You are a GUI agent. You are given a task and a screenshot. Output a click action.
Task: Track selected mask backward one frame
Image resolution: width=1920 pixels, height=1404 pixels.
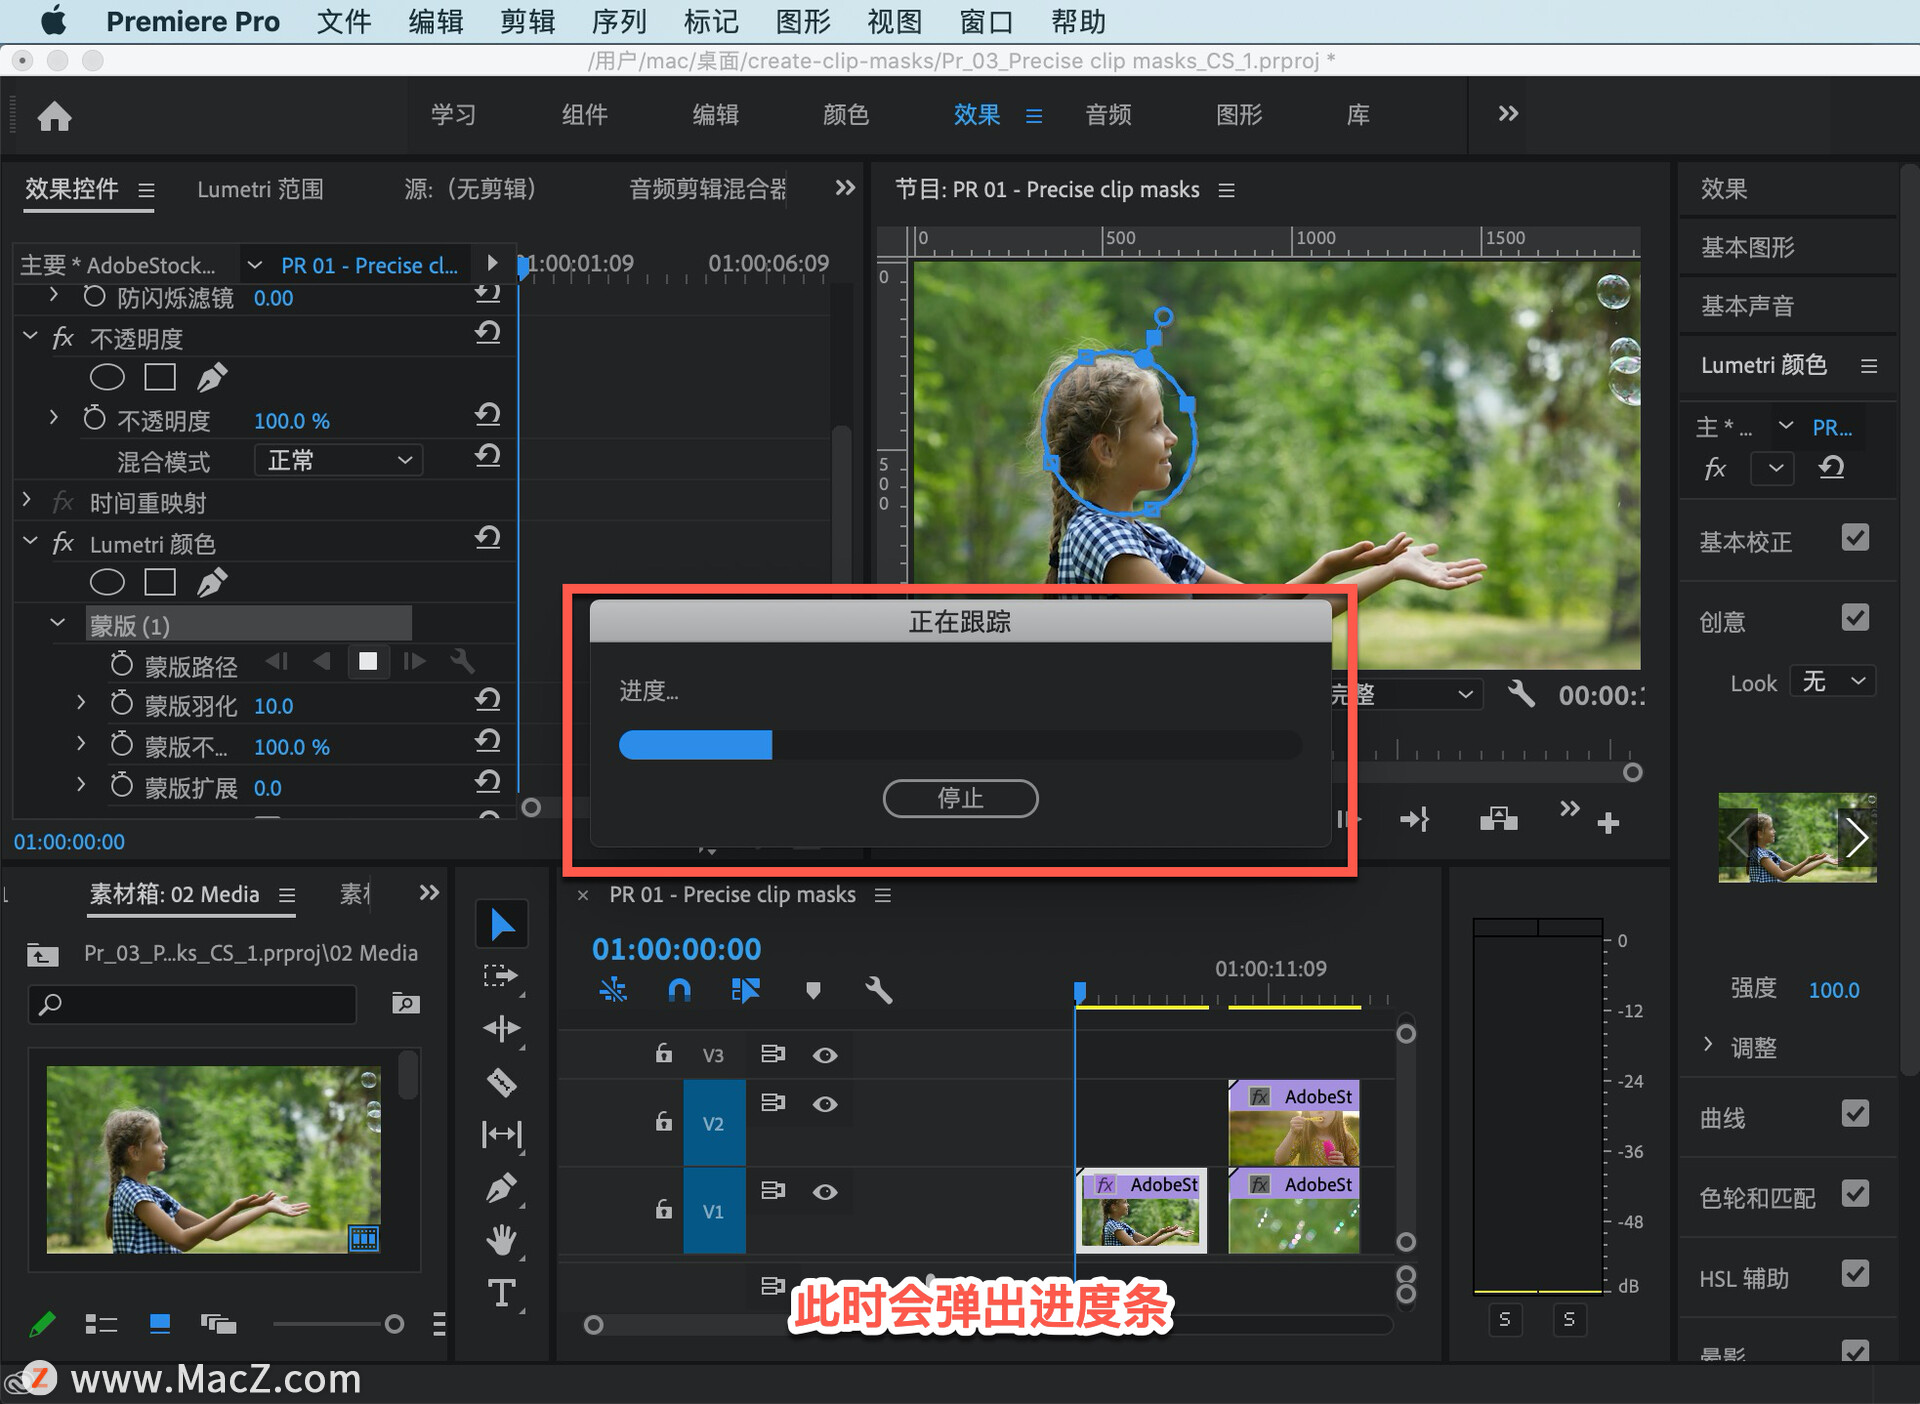(277, 661)
